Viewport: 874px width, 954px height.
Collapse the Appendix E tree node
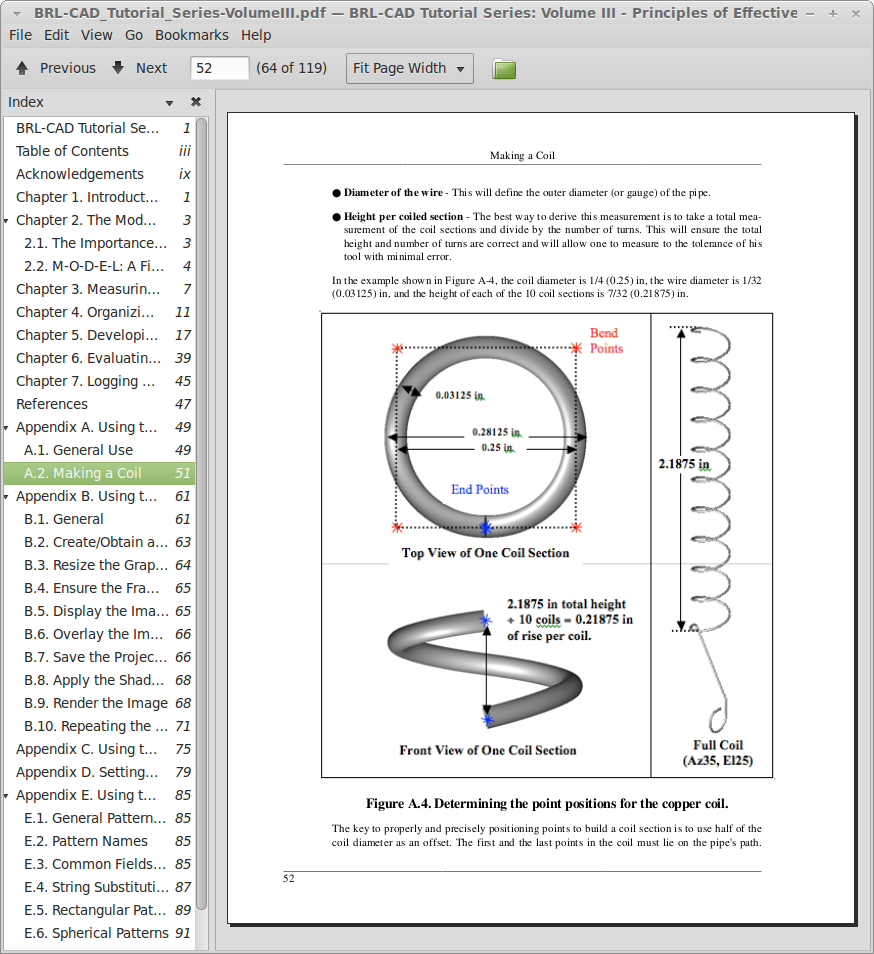pyautogui.click(x=7, y=795)
